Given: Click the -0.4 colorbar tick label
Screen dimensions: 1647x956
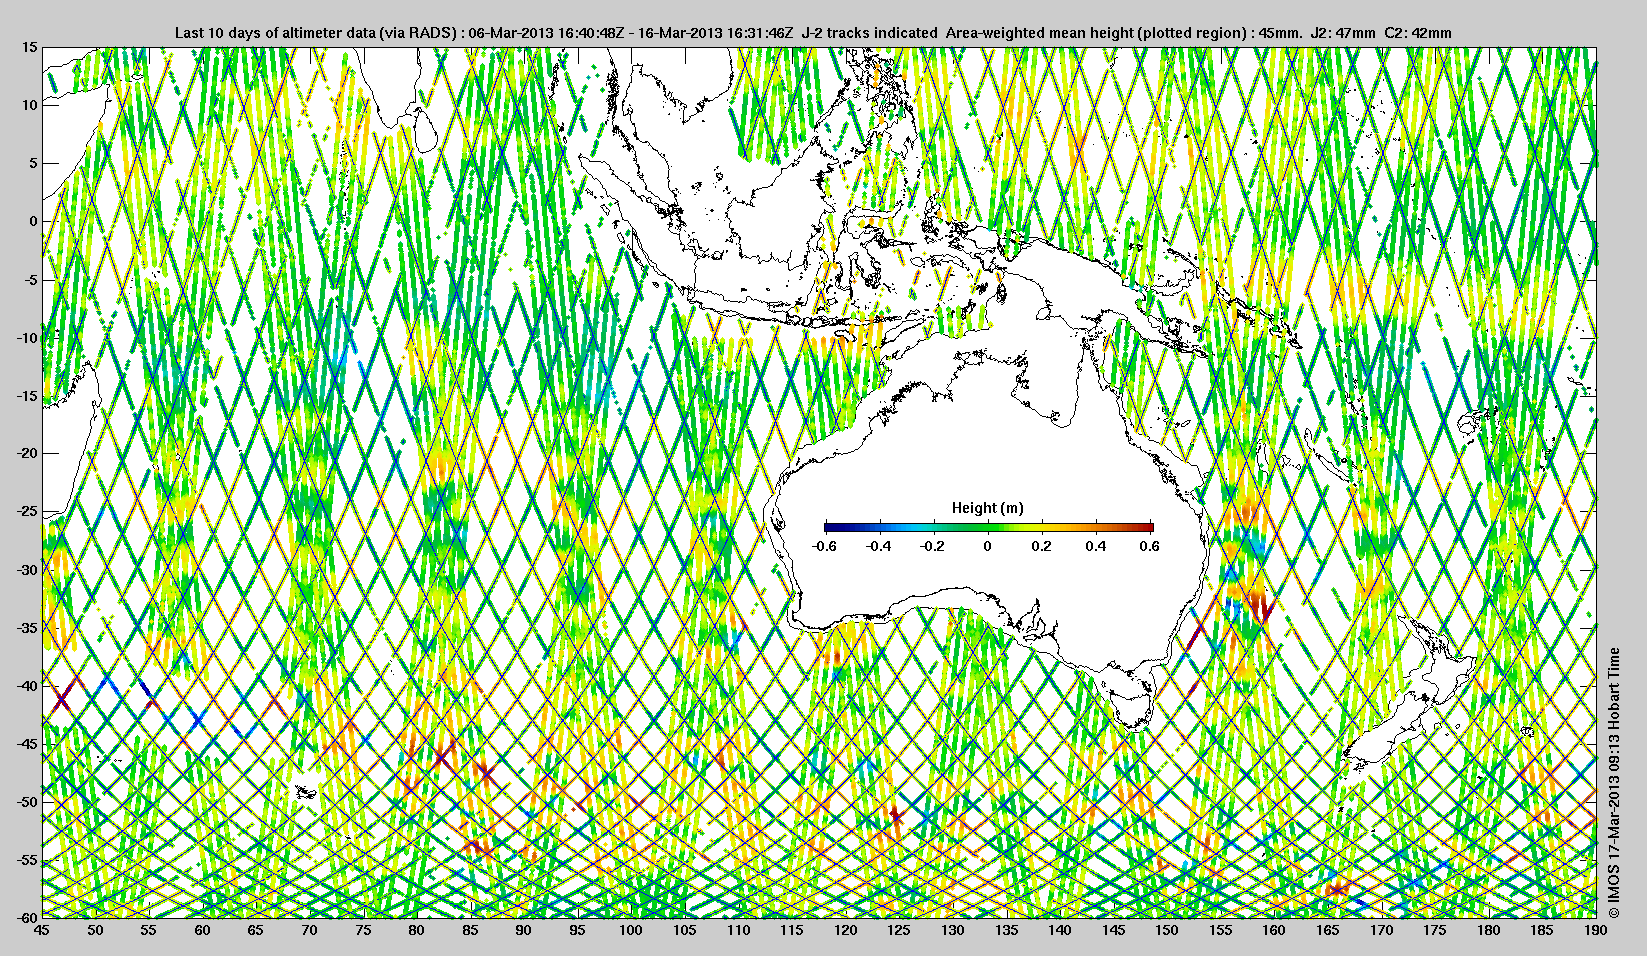Looking at the screenshot, I should 879,546.
